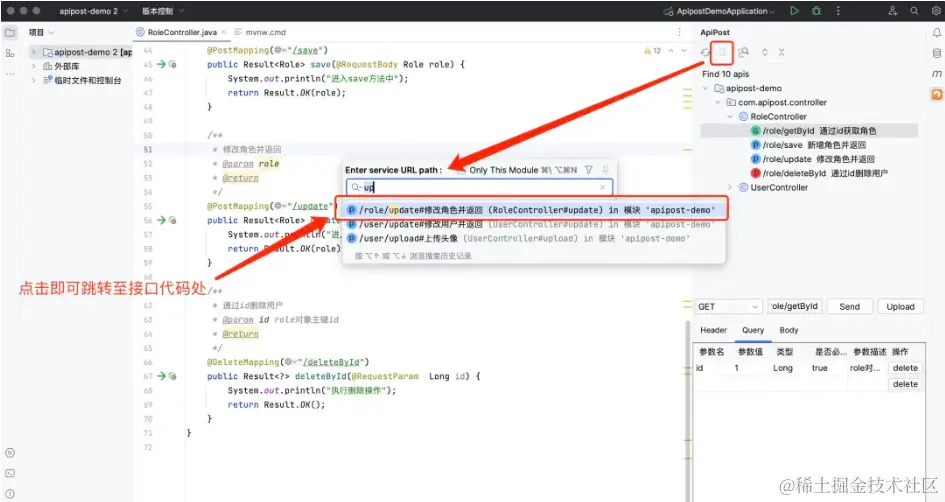Screen dimensions: 945x502
Task: Open the Problems icon in bottom-left sidebar
Action: click(10, 494)
